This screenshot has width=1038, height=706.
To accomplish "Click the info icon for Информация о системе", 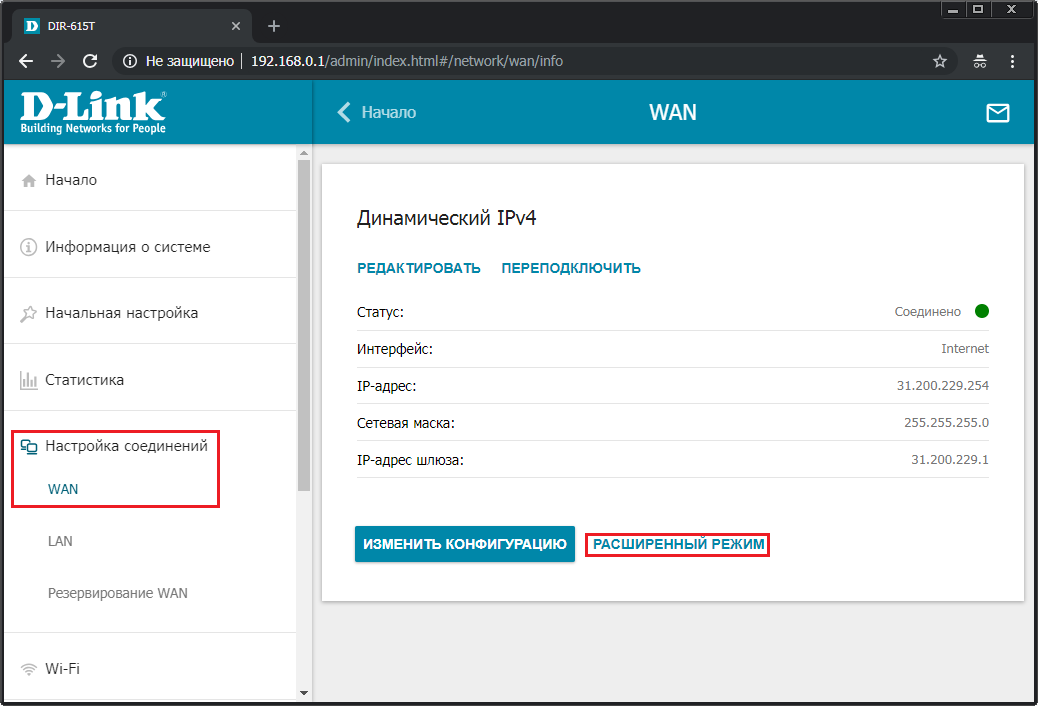I will coord(28,247).
